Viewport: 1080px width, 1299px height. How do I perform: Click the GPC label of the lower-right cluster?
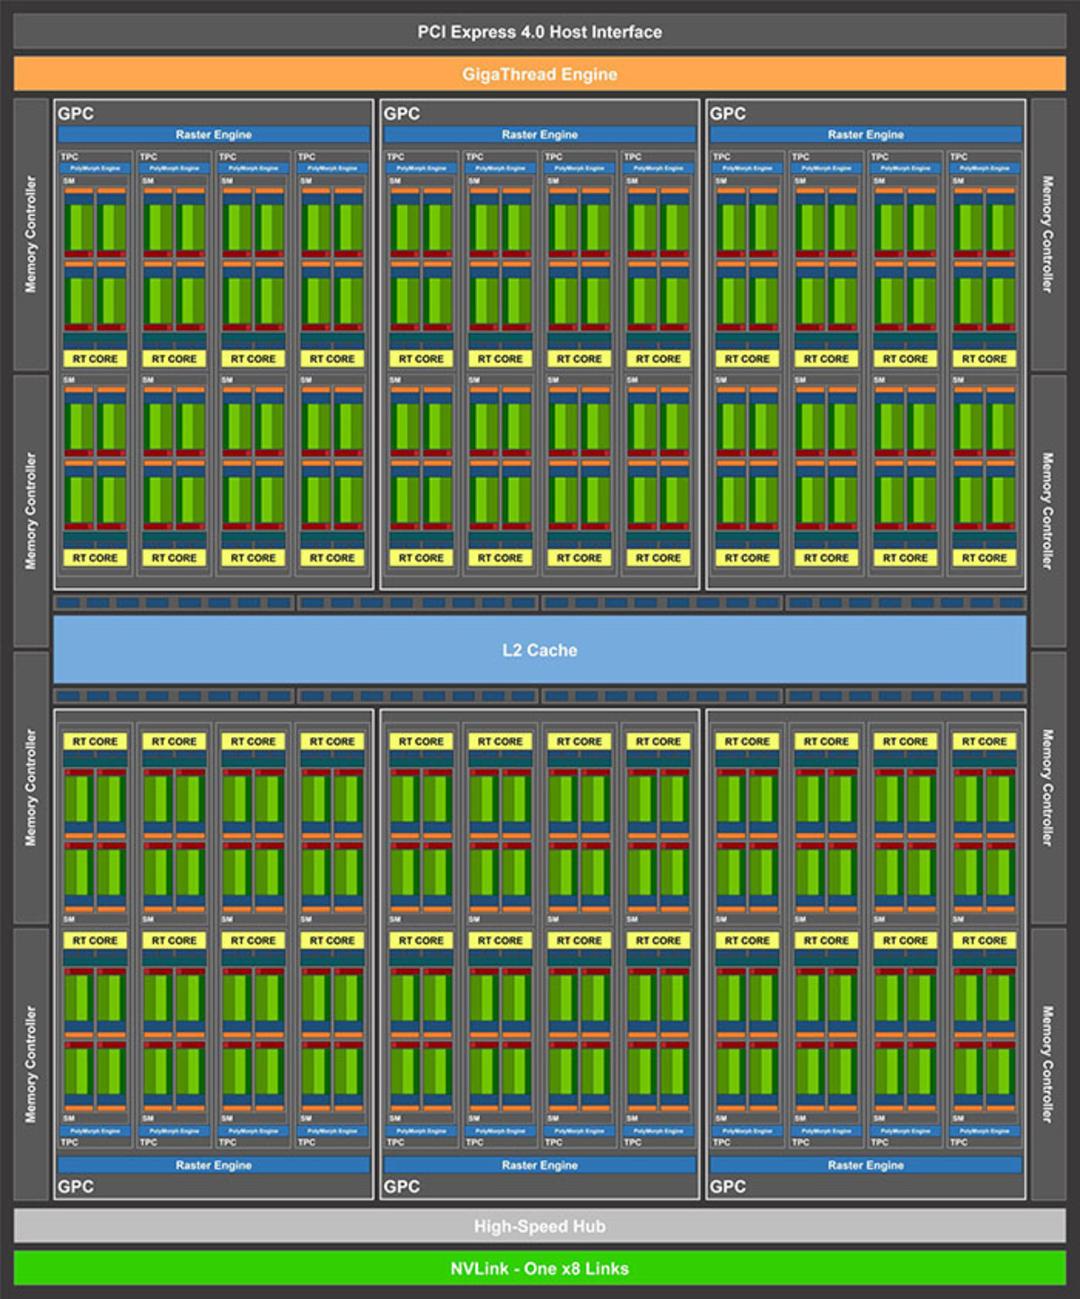pyautogui.click(x=728, y=1186)
